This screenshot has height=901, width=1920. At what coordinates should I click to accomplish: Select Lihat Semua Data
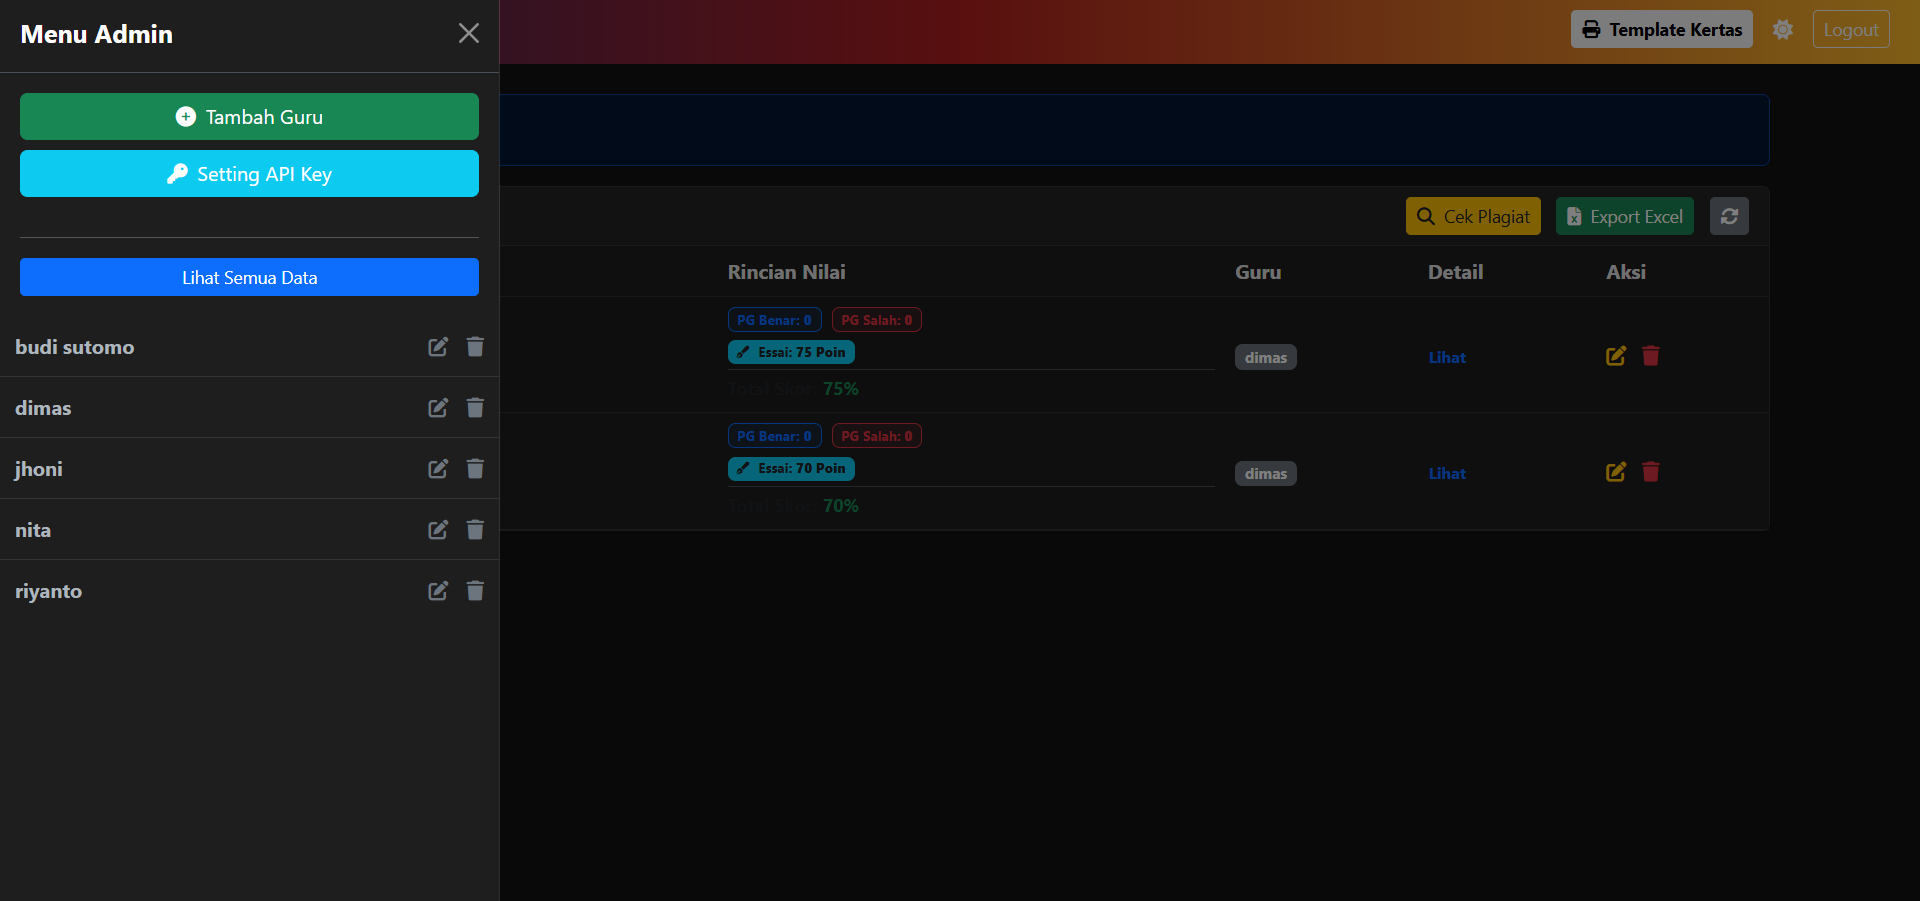249,278
